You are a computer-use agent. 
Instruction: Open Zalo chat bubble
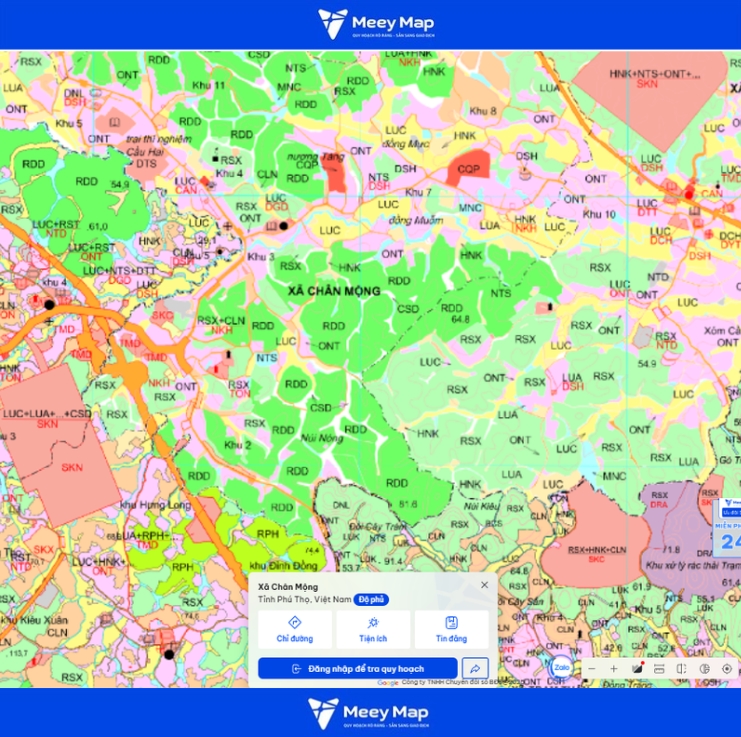tap(561, 668)
